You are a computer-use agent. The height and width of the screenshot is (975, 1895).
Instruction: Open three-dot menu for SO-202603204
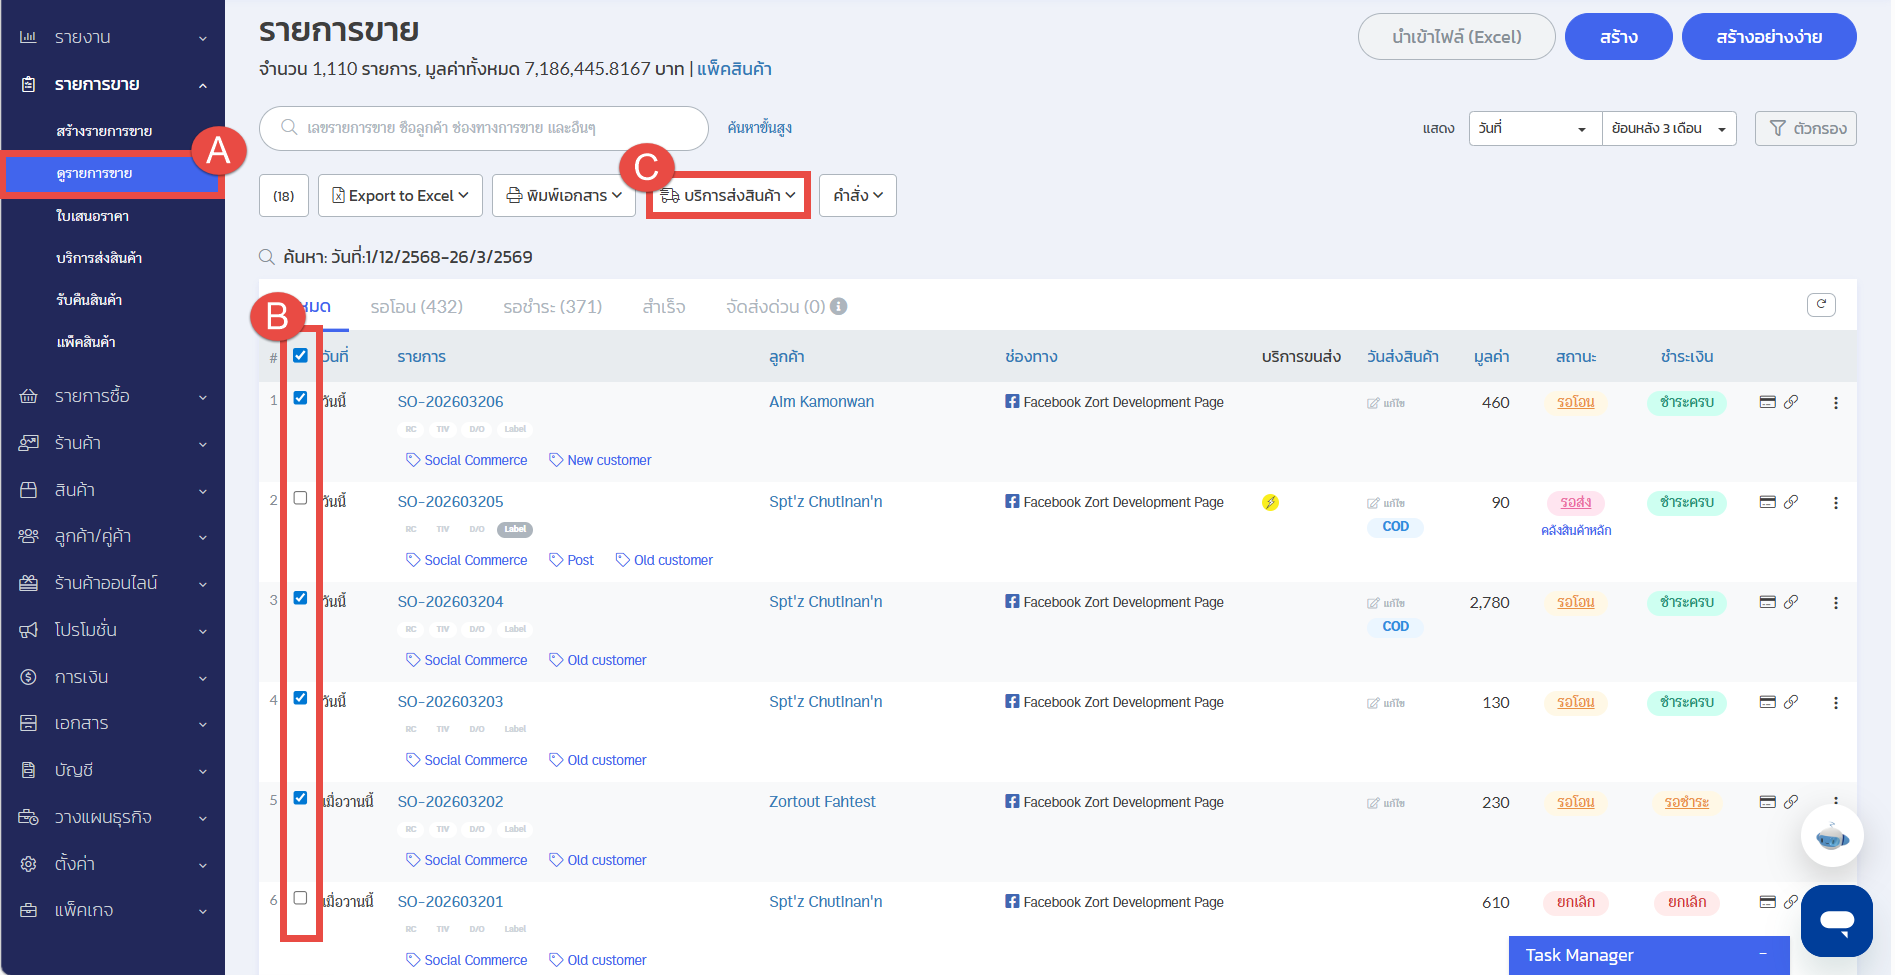coord(1835,603)
